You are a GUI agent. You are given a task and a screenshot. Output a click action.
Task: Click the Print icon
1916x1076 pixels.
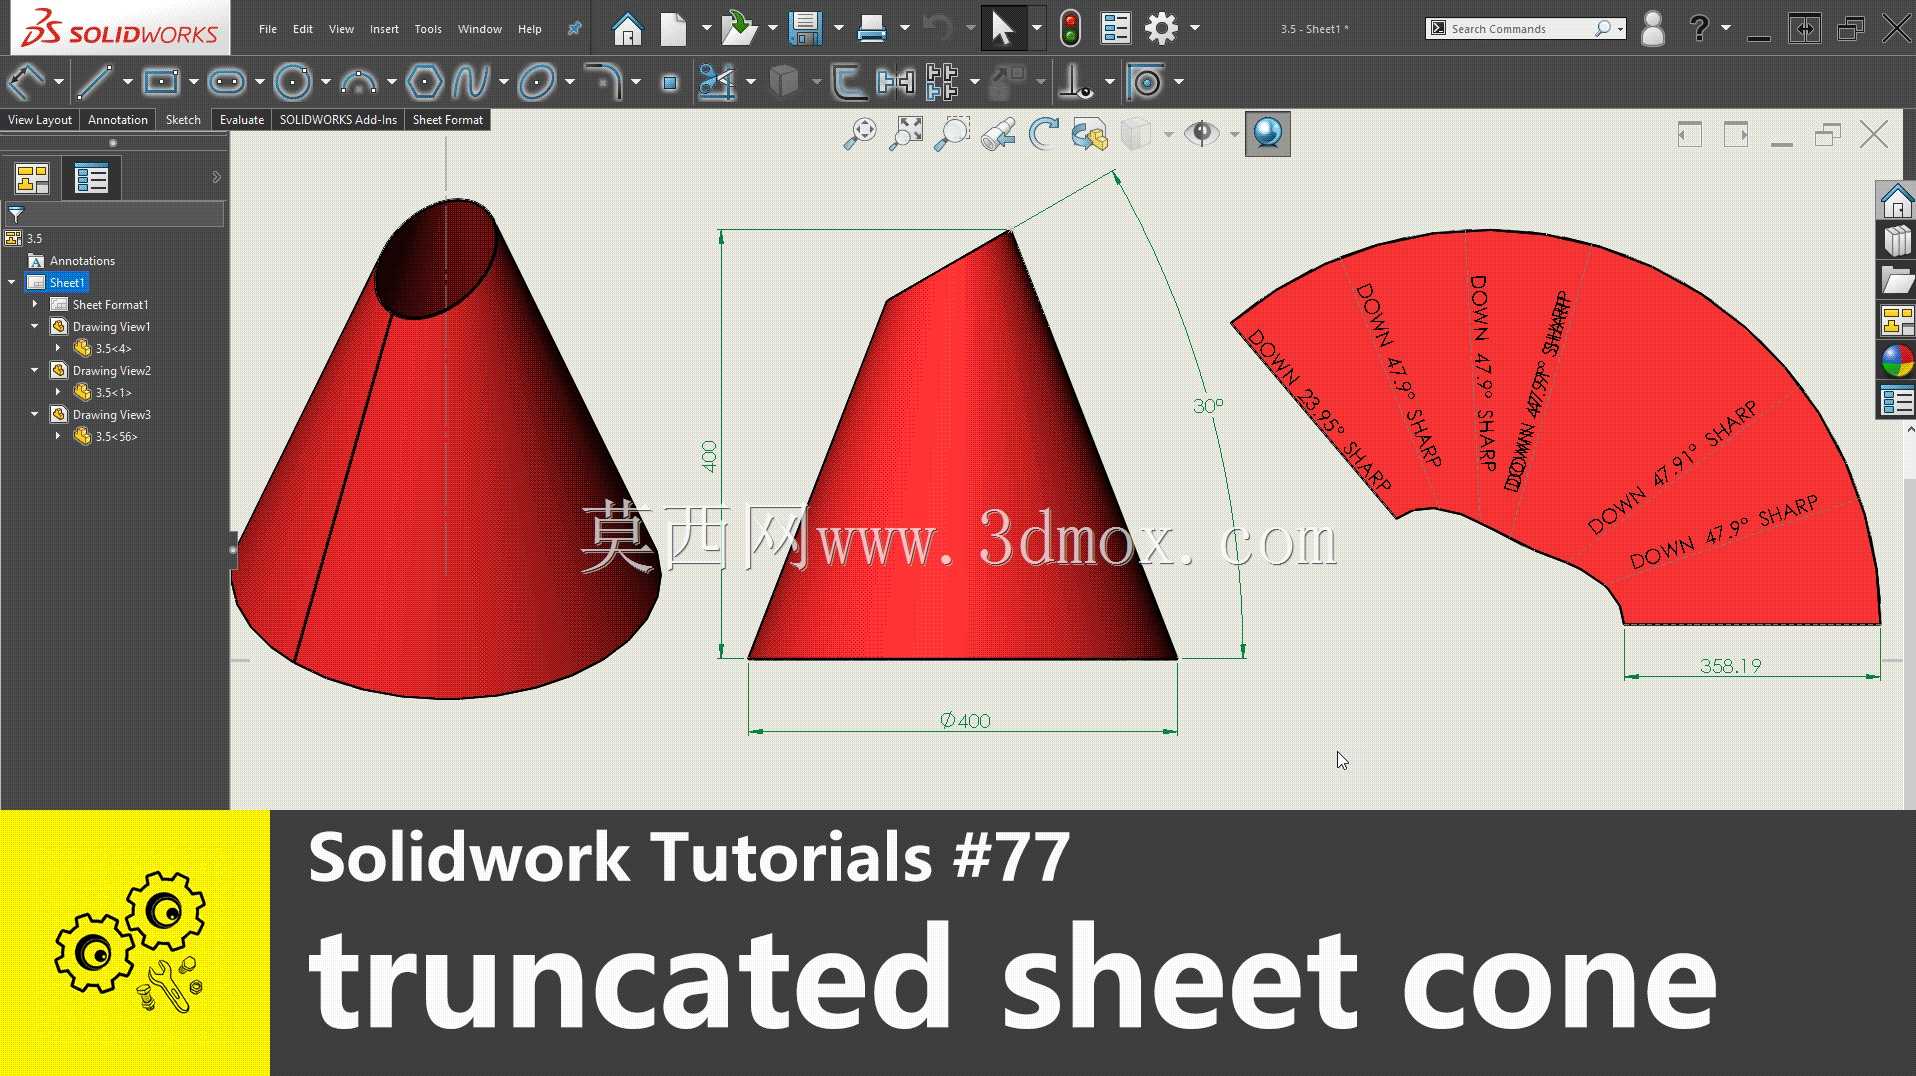click(872, 29)
